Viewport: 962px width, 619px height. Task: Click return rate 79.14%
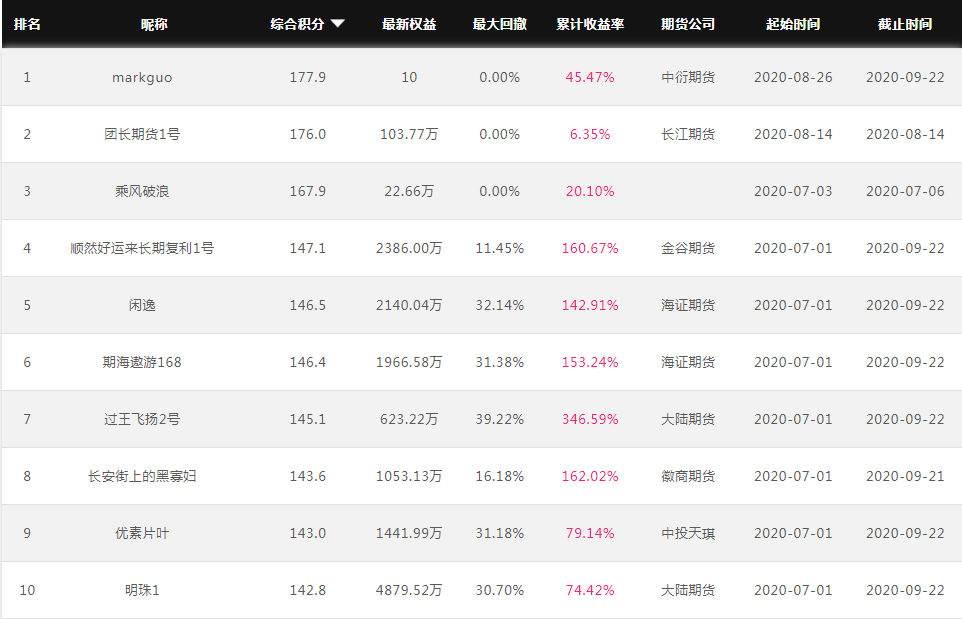tap(590, 533)
